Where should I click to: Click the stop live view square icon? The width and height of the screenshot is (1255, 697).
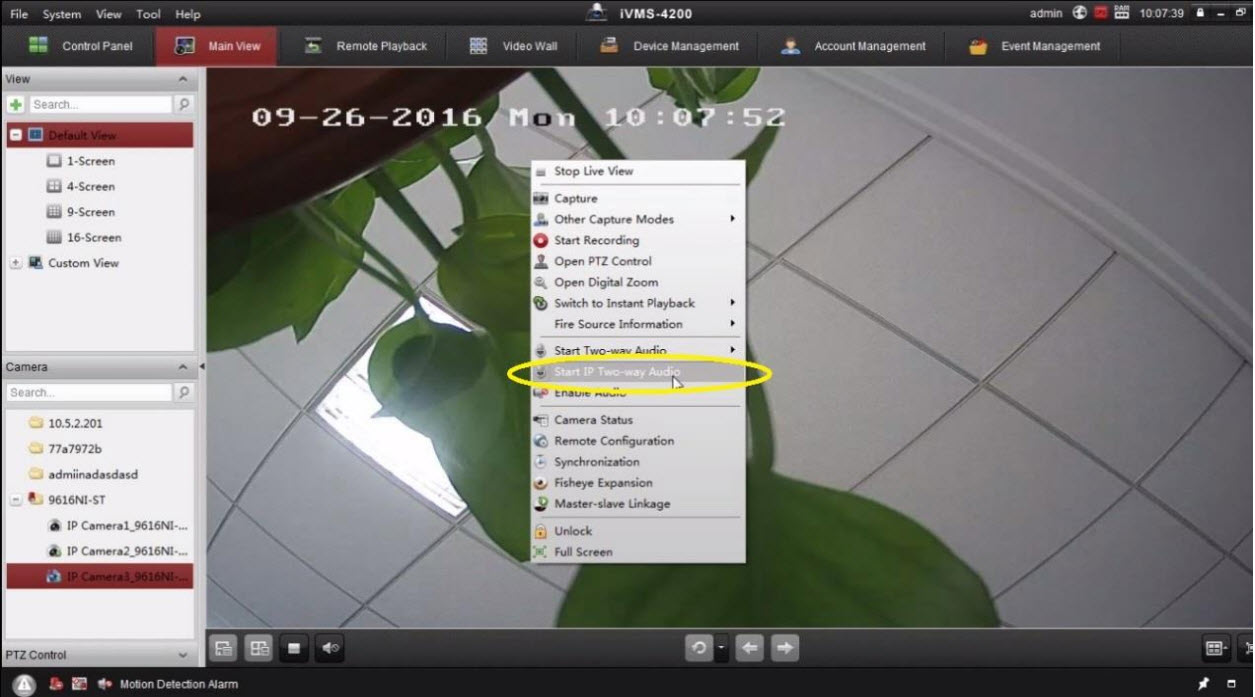[294, 648]
